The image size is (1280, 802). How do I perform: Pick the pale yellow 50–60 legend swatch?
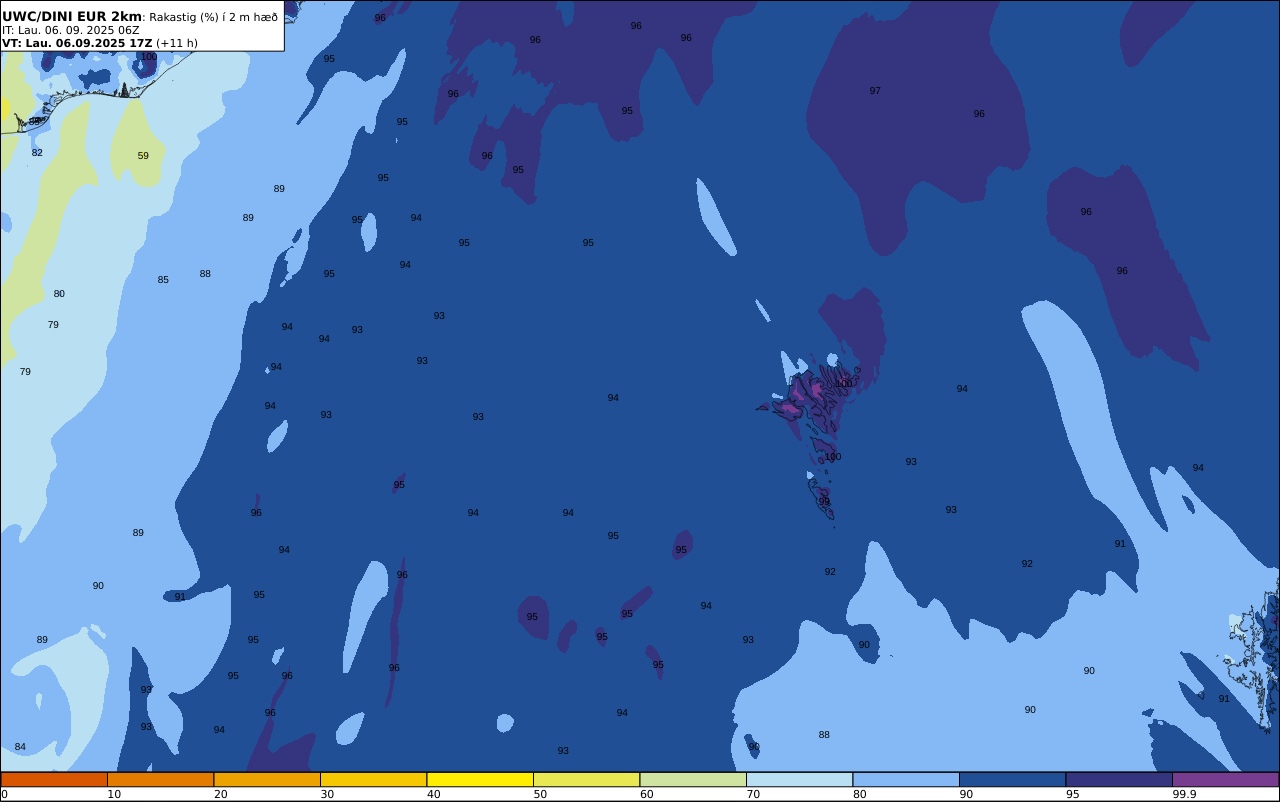pos(586,779)
